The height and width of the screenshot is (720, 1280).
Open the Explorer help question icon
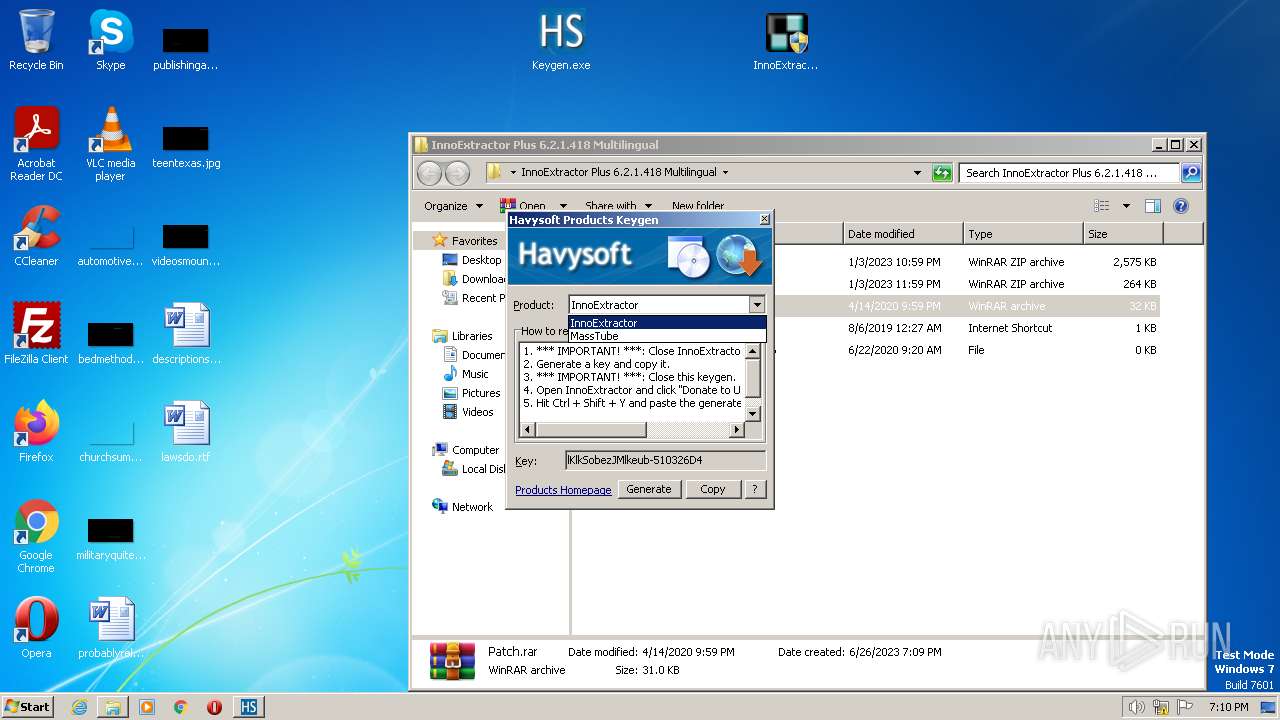(1181, 206)
